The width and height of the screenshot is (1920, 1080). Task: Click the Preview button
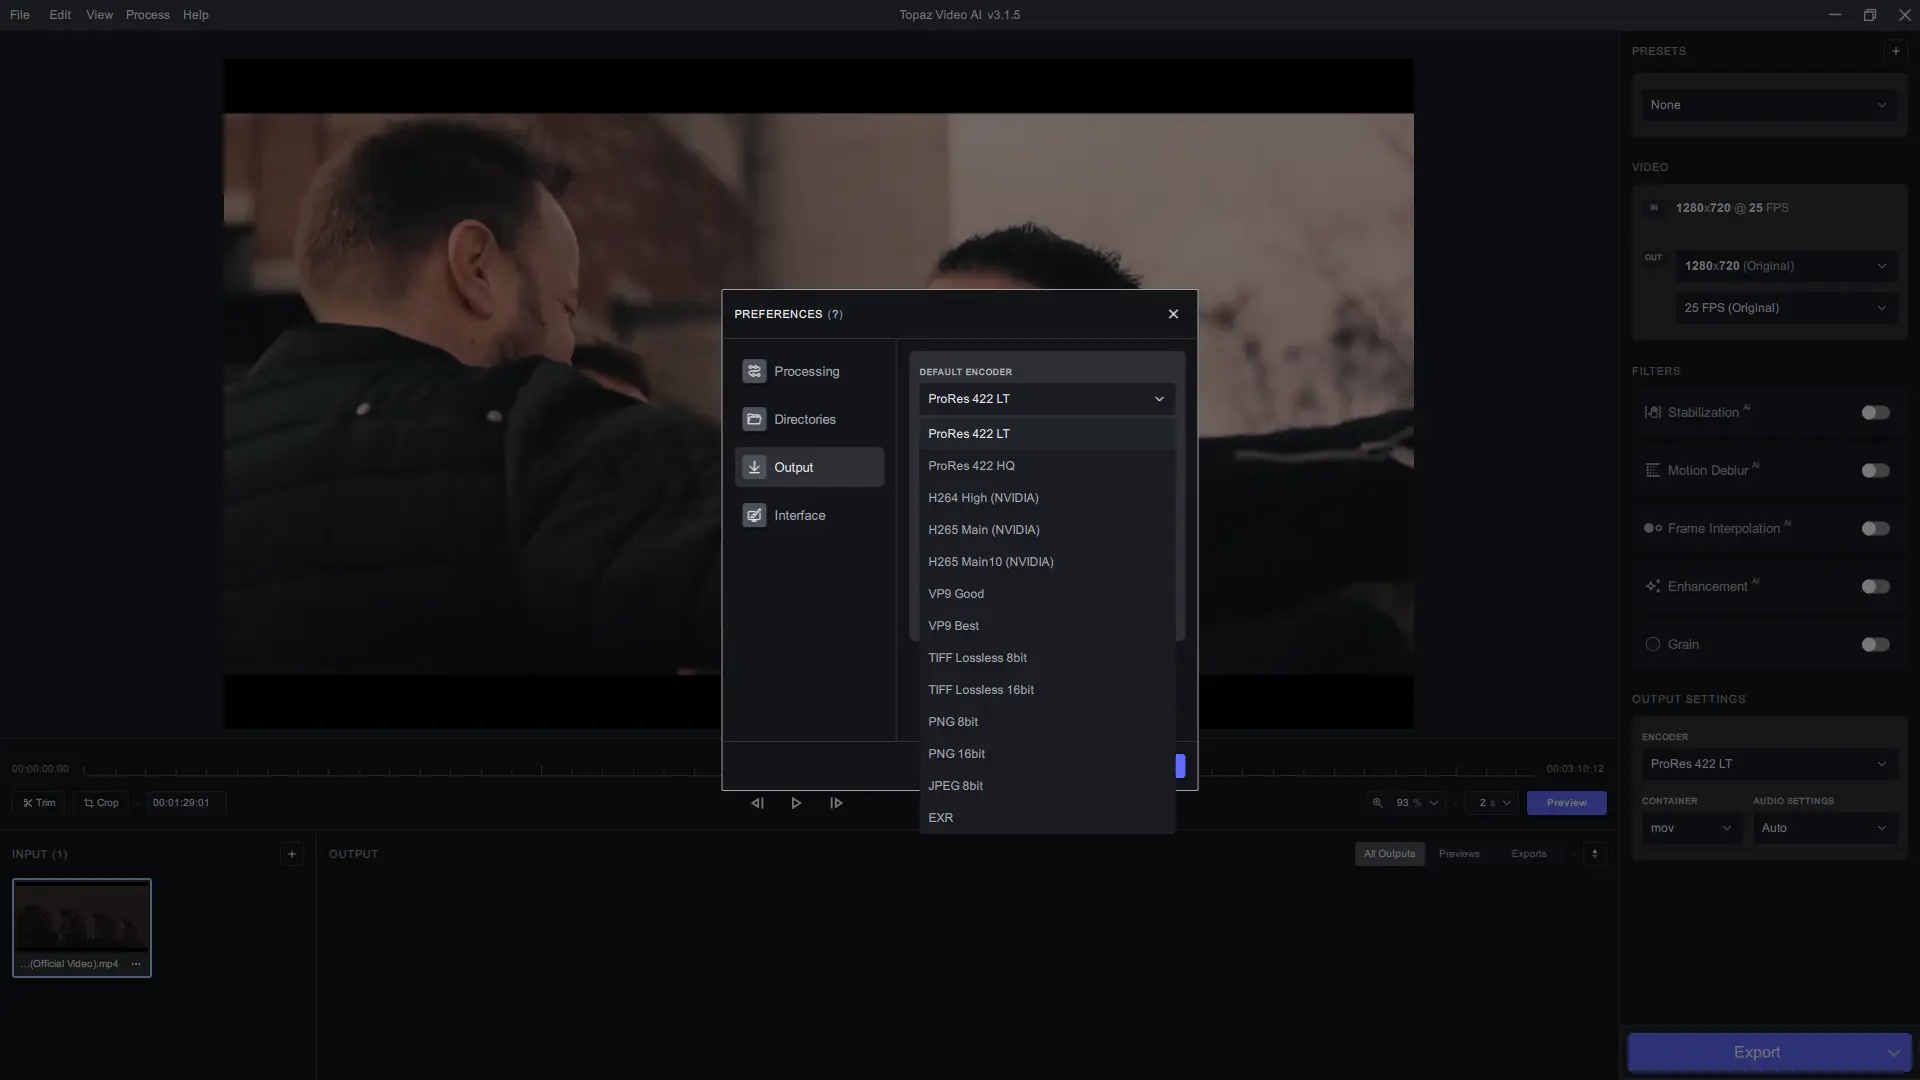(x=1566, y=803)
